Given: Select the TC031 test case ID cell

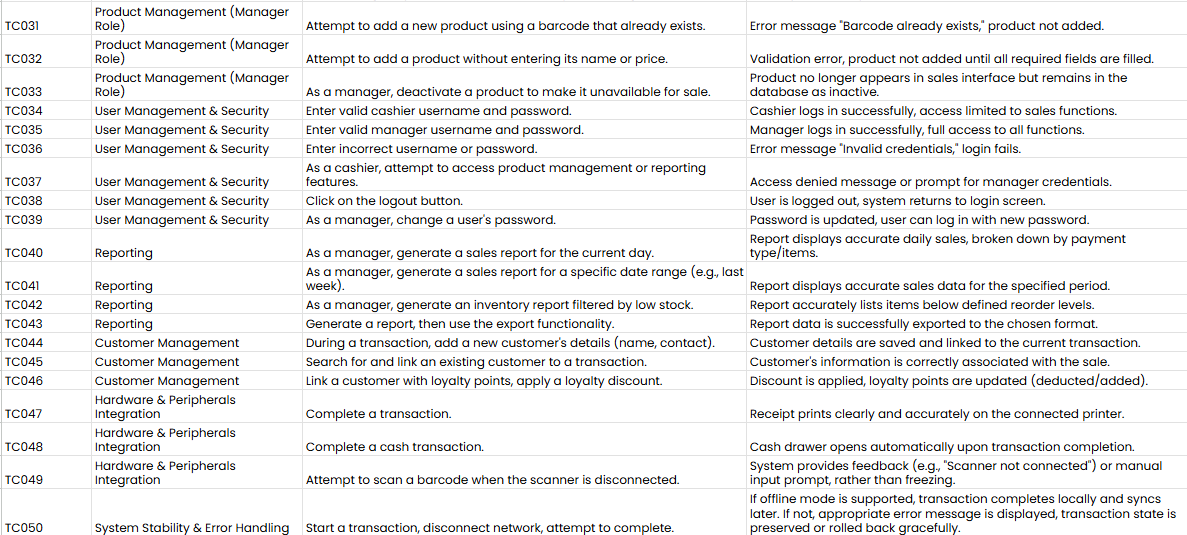Looking at the screenshot, I should 46,17.
